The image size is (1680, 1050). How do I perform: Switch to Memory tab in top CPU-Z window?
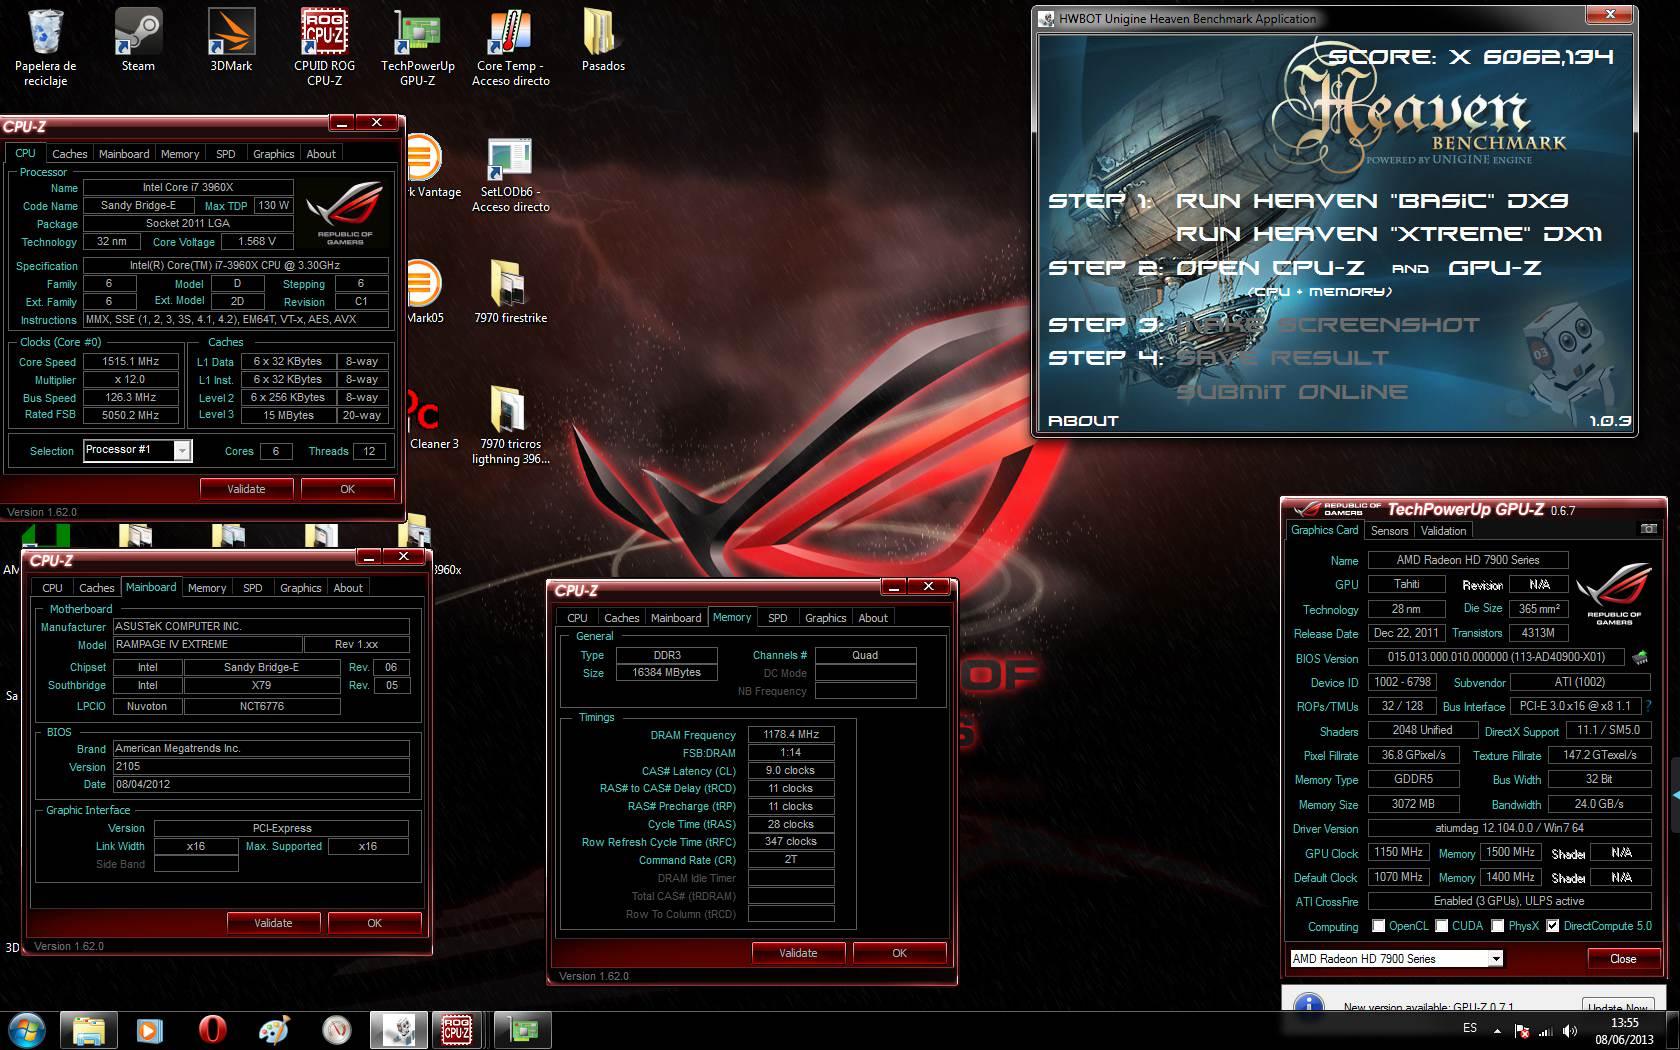180,154
